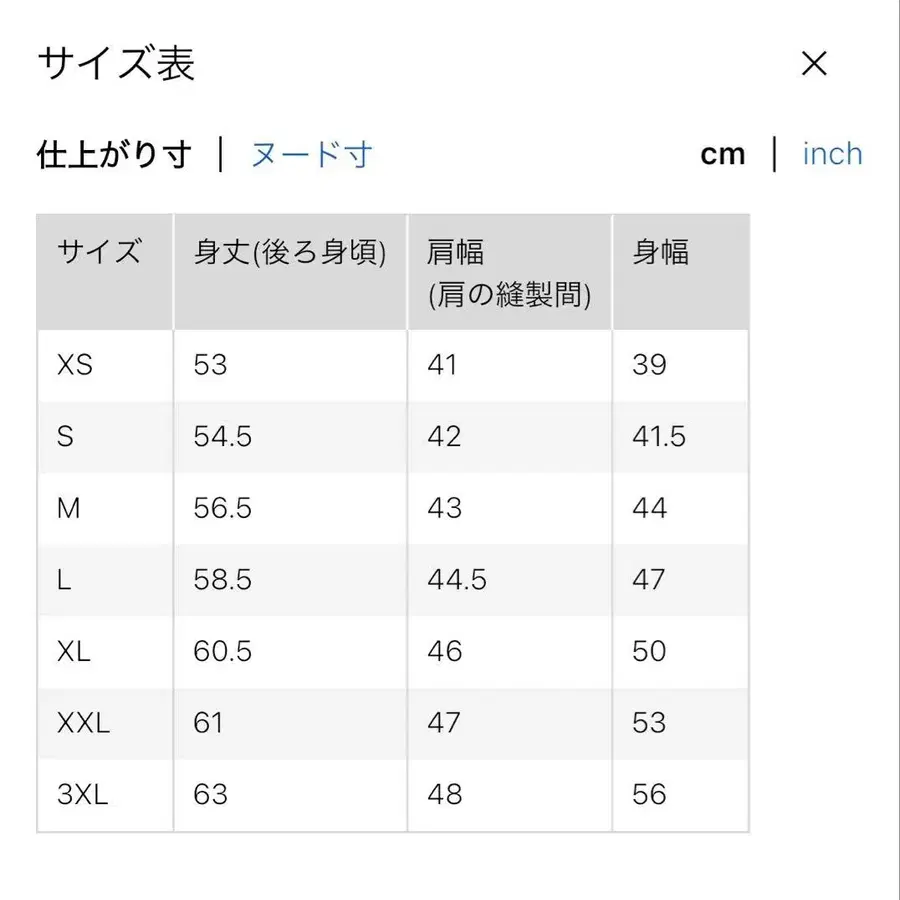
Task: Switch to ヌード寸 body measurements
Action: [308, 154]
